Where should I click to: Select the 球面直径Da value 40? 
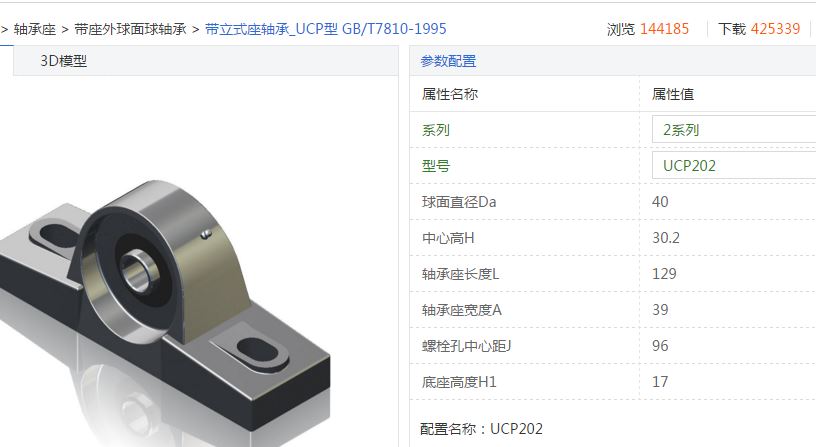[x=660, y=201]
